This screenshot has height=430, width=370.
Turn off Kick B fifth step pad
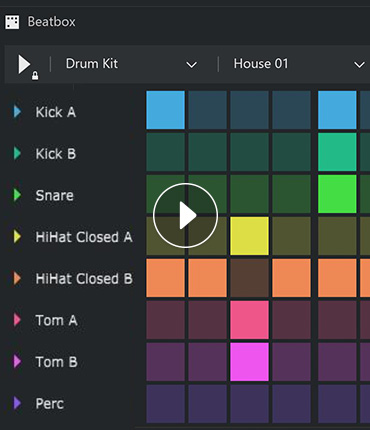(x=337, y=152)
